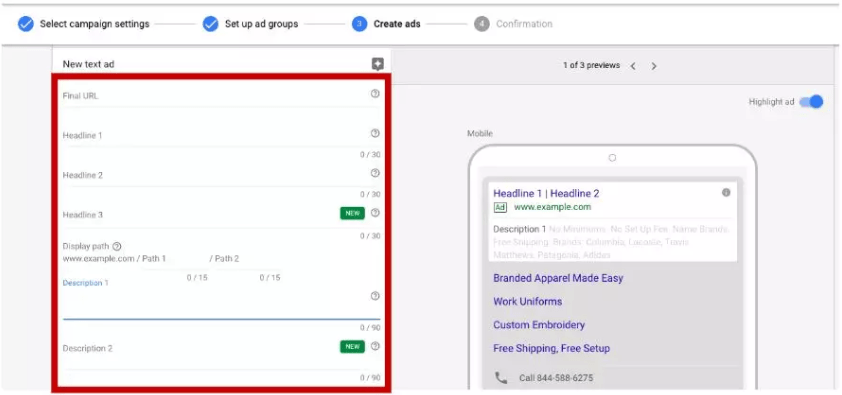Open the Display path help icon

[x=117, y=246]
